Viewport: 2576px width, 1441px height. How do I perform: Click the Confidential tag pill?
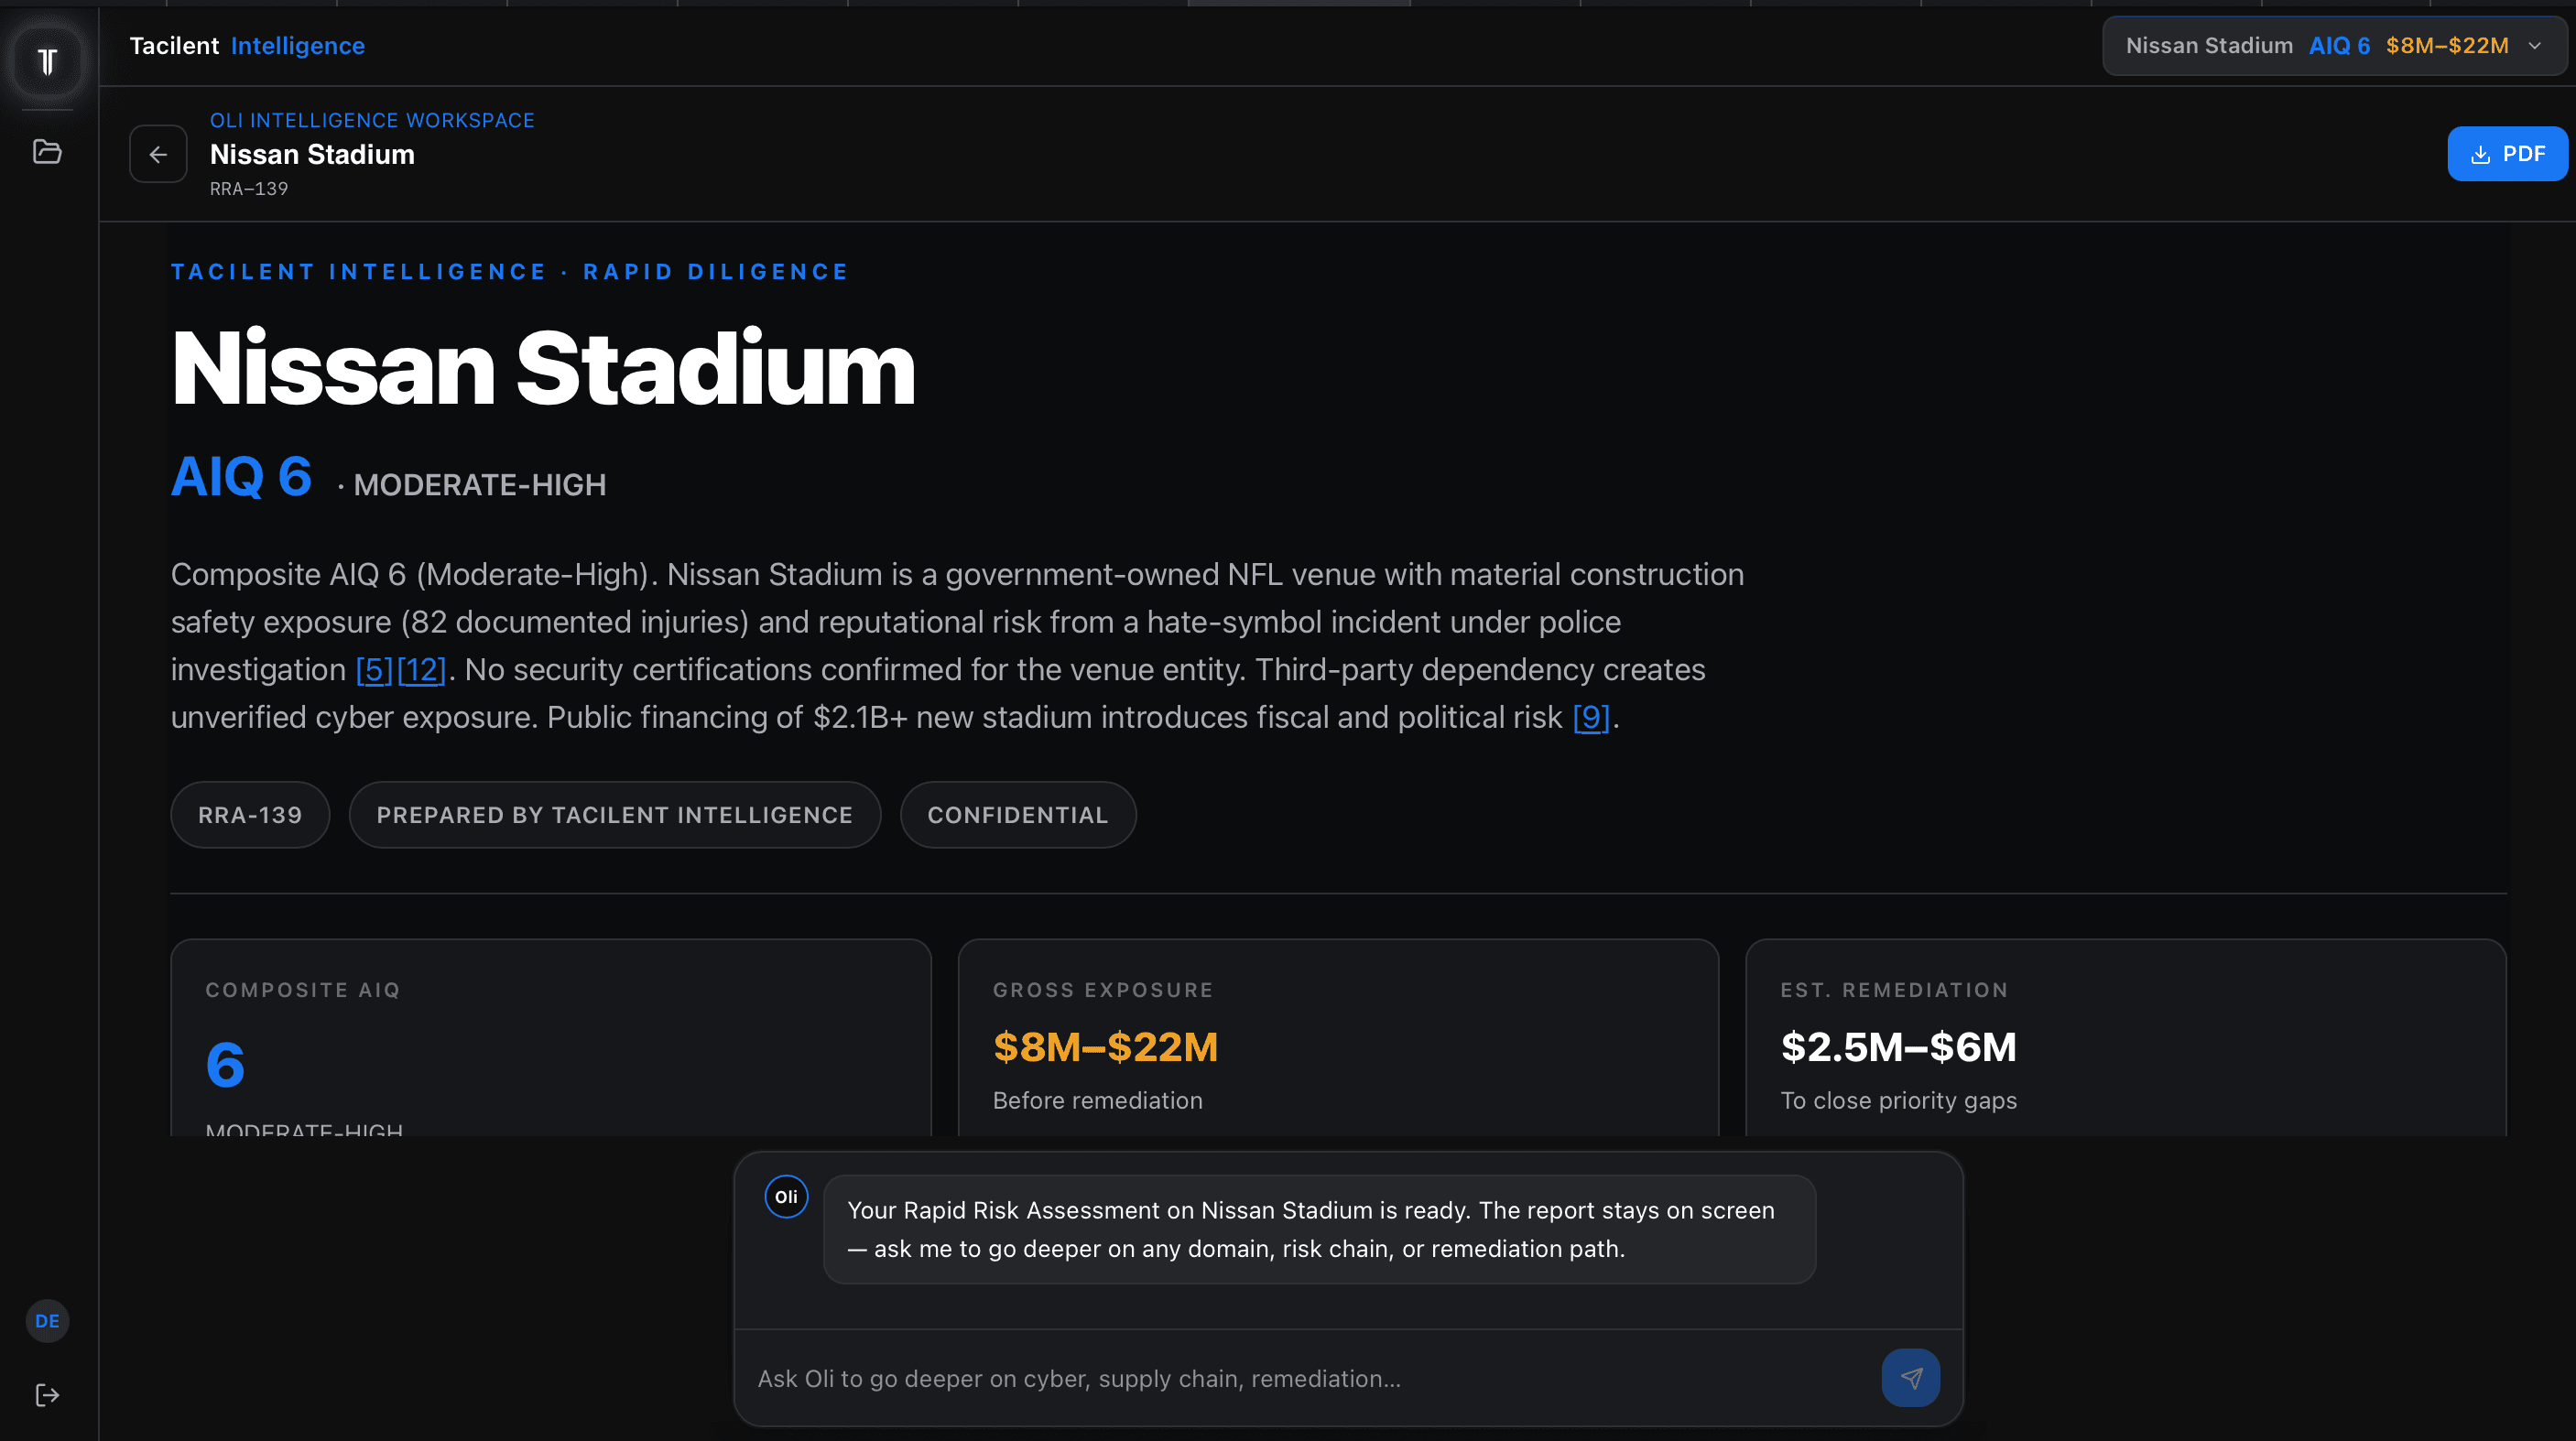pos(1018,815)
